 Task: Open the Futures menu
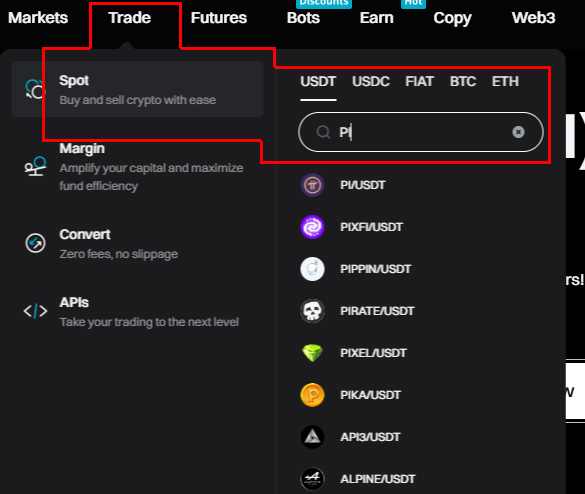pyautogui.click(x=219, y=18)
